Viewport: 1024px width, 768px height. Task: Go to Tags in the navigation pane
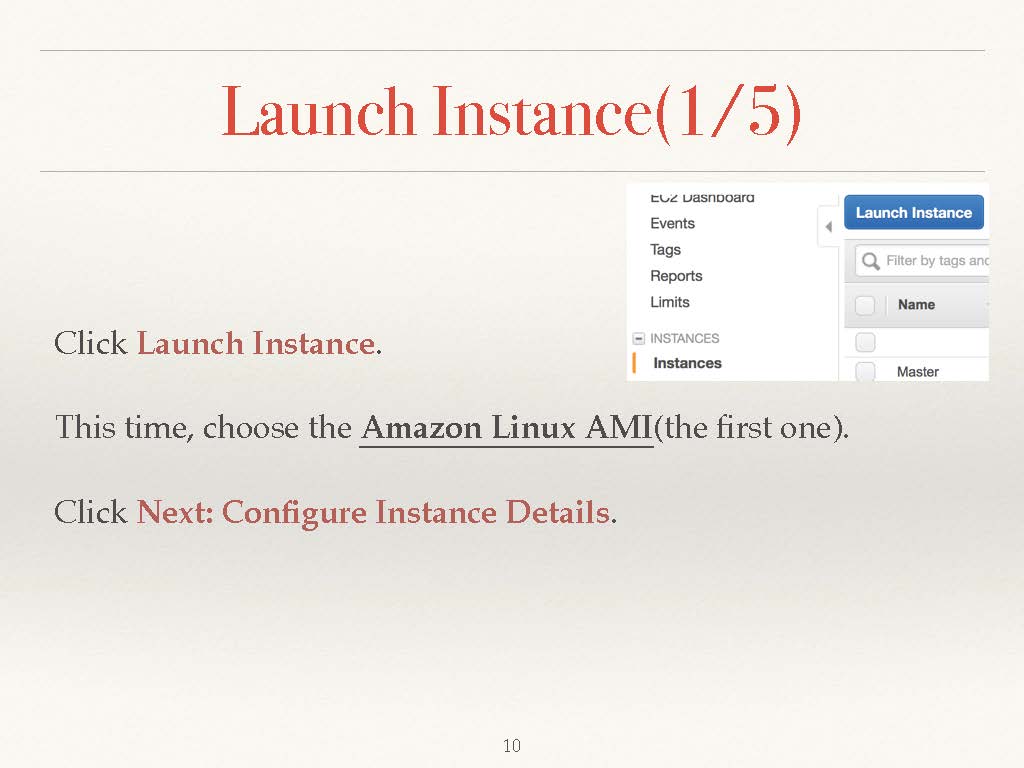pyautogui.click(x=665, y=250)
